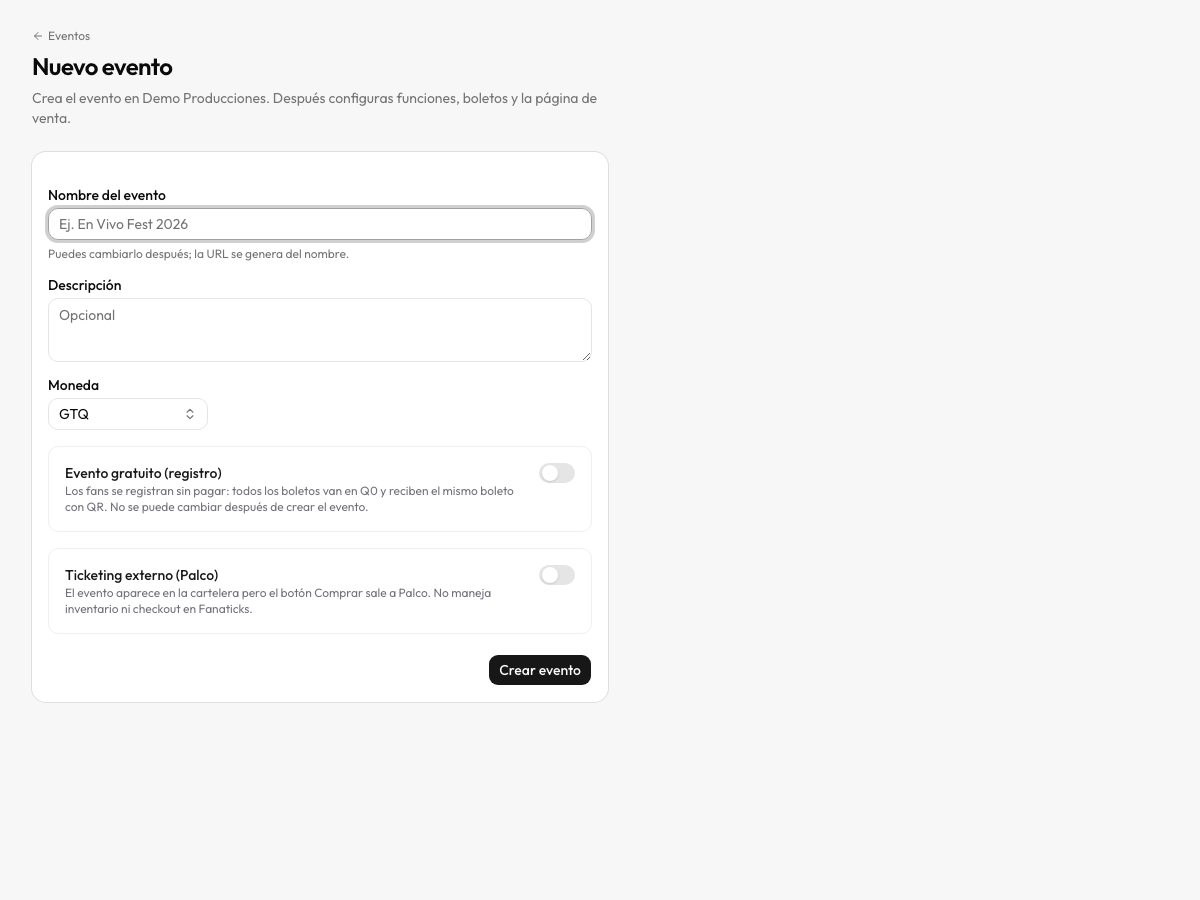1200x900 pixels.
Task: Open the Moneda GTQ dropdown
Action: [x=128, y=414]
